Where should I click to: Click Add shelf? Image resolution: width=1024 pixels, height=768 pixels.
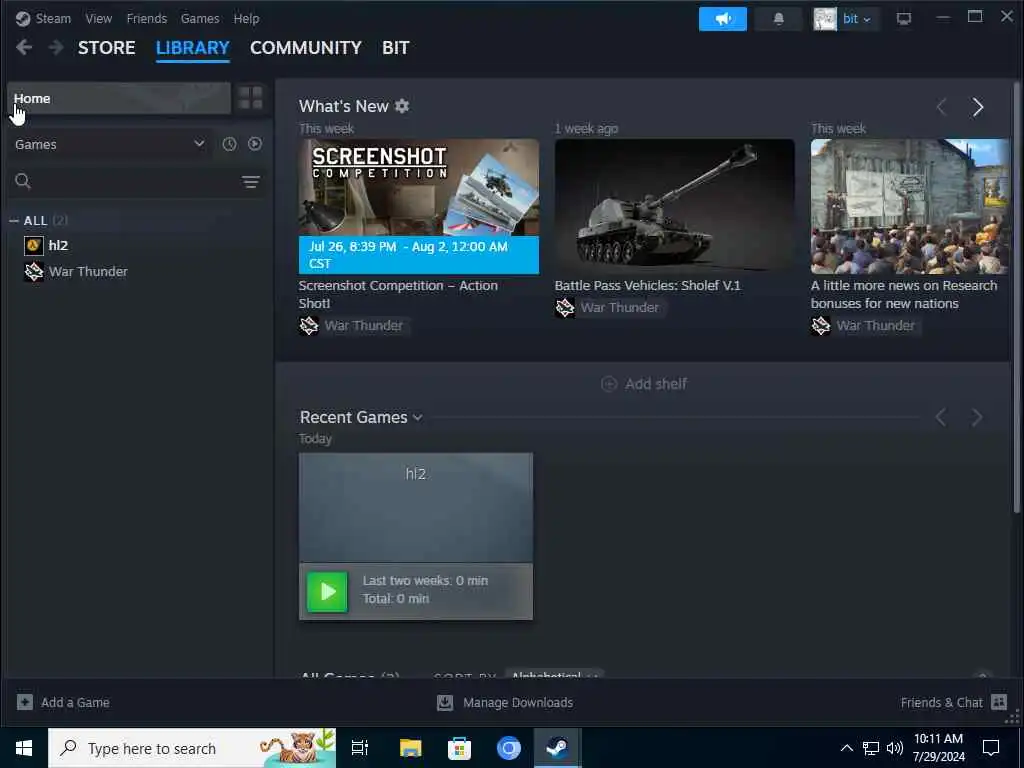pos(644,384)
